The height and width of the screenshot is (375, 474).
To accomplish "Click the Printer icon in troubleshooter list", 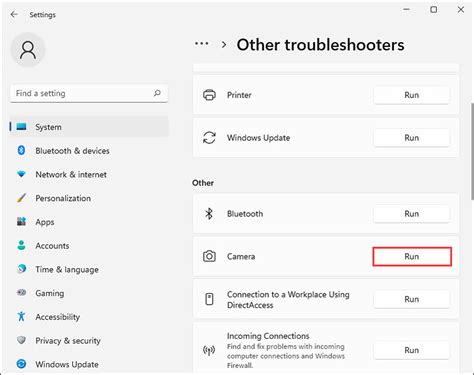I will click(x=209, y=95).
